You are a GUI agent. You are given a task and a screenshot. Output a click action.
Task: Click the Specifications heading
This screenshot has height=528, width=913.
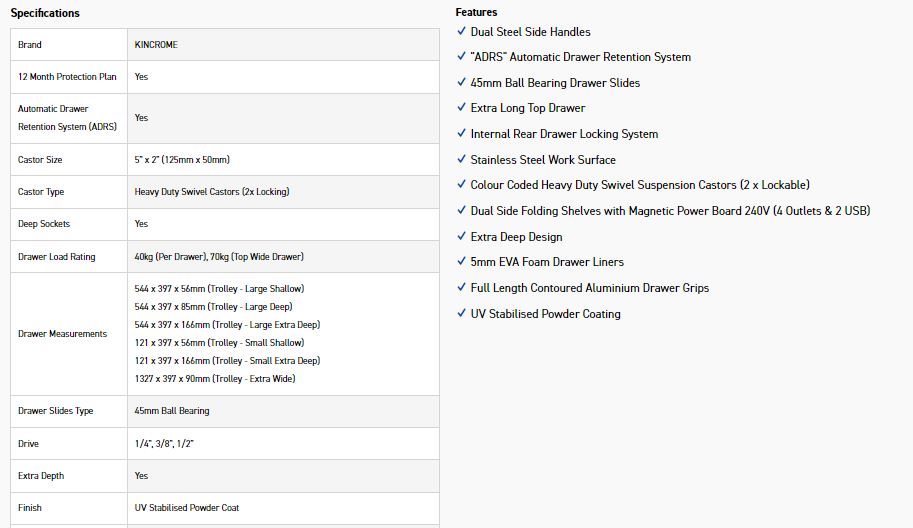(x=45, y=13)
